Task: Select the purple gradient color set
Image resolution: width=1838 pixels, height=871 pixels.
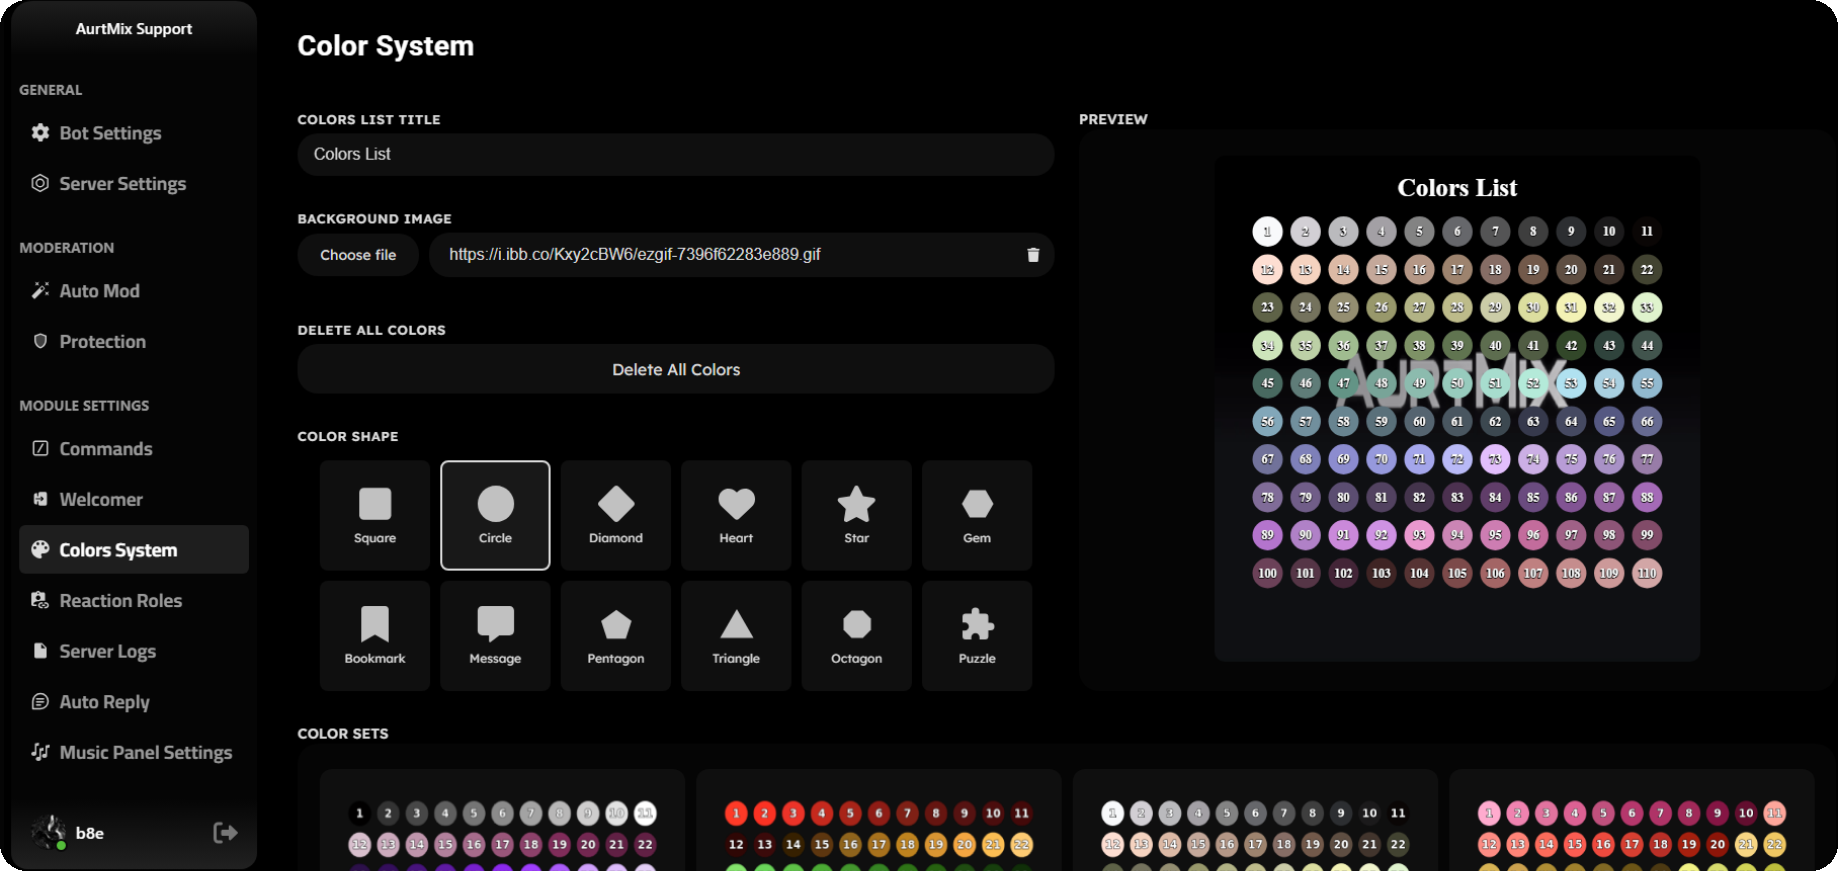Action: pyautogui.click(x=502, y=820)
